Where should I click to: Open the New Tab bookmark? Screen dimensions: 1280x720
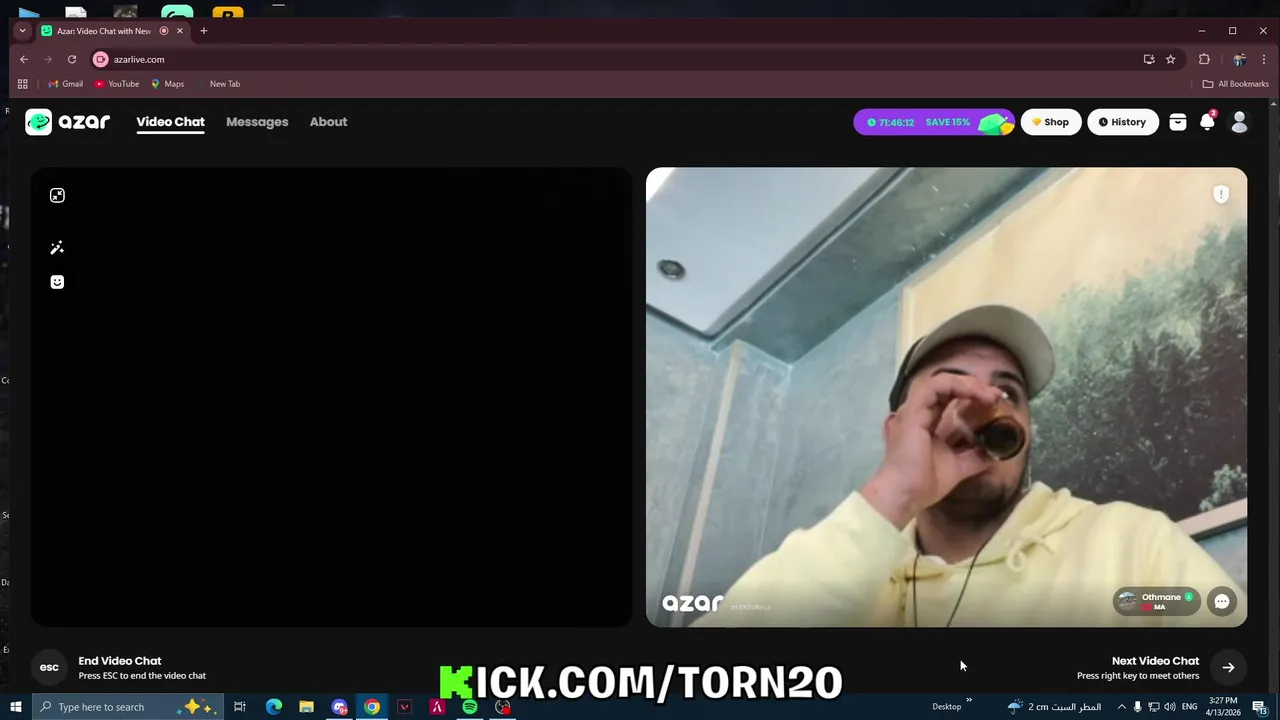click(x=218, y=84)
